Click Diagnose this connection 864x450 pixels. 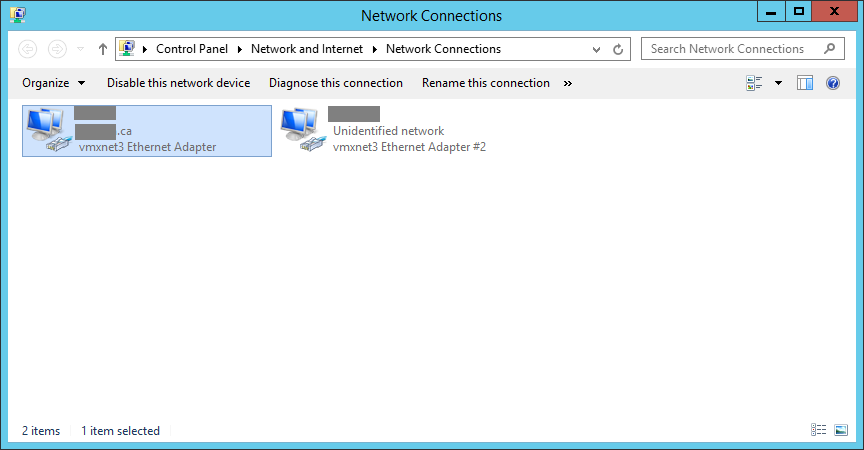coord(336,83)
